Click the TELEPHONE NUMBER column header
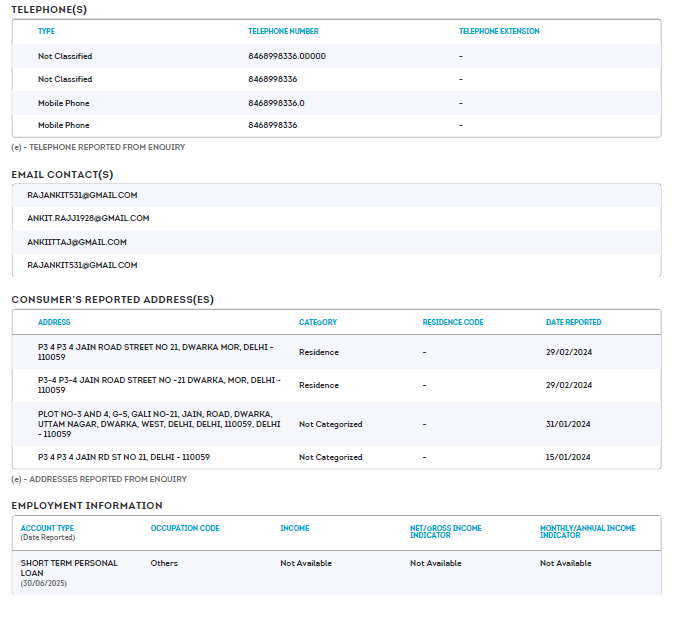This screenshot has width=675, height=637. tap(283, 31)
